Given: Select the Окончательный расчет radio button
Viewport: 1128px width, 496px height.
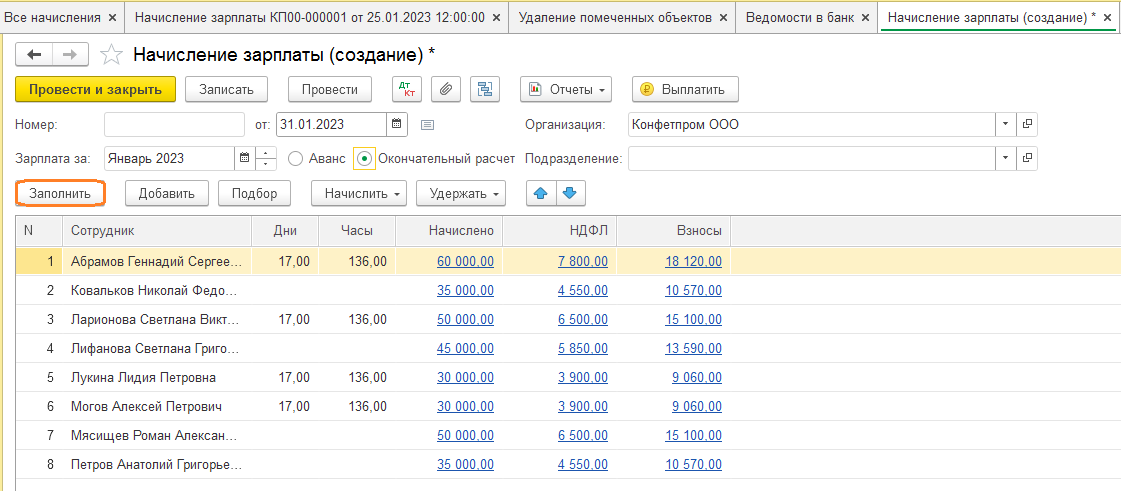Looking at the screenshot, I should [x=364, y=159].
